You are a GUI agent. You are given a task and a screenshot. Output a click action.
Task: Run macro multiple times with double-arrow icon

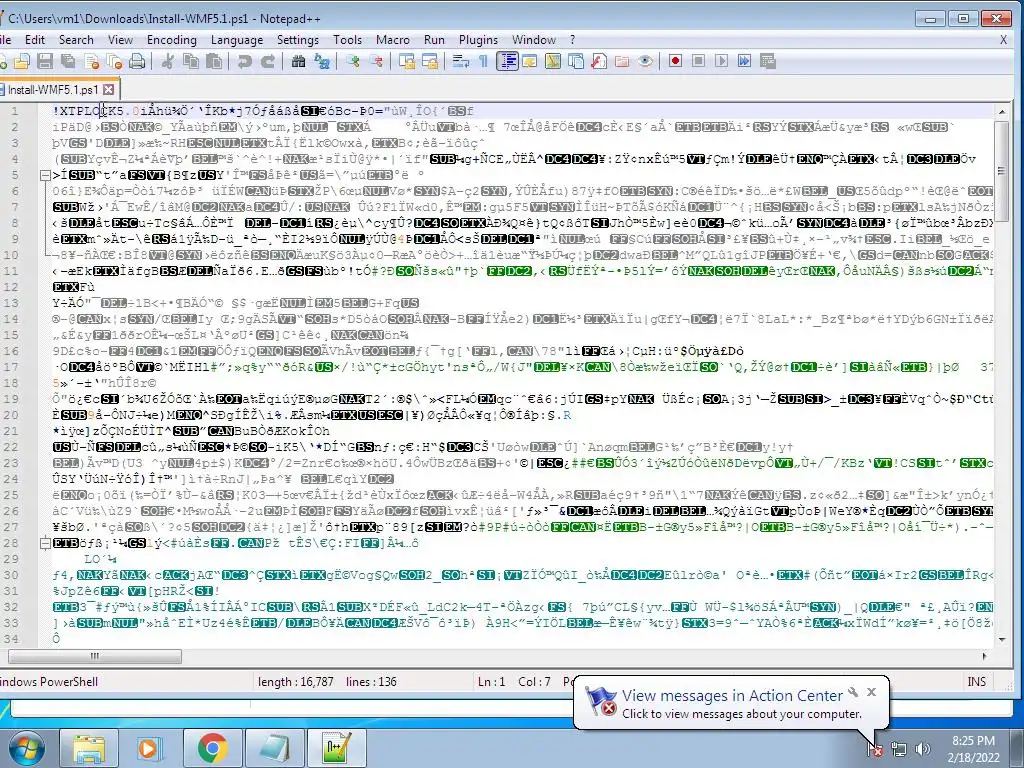[744, 61]
